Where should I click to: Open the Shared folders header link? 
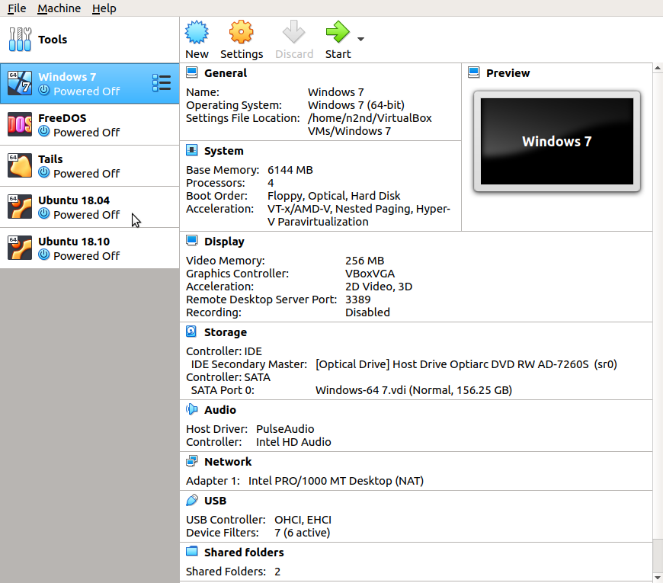pos(244,552)
